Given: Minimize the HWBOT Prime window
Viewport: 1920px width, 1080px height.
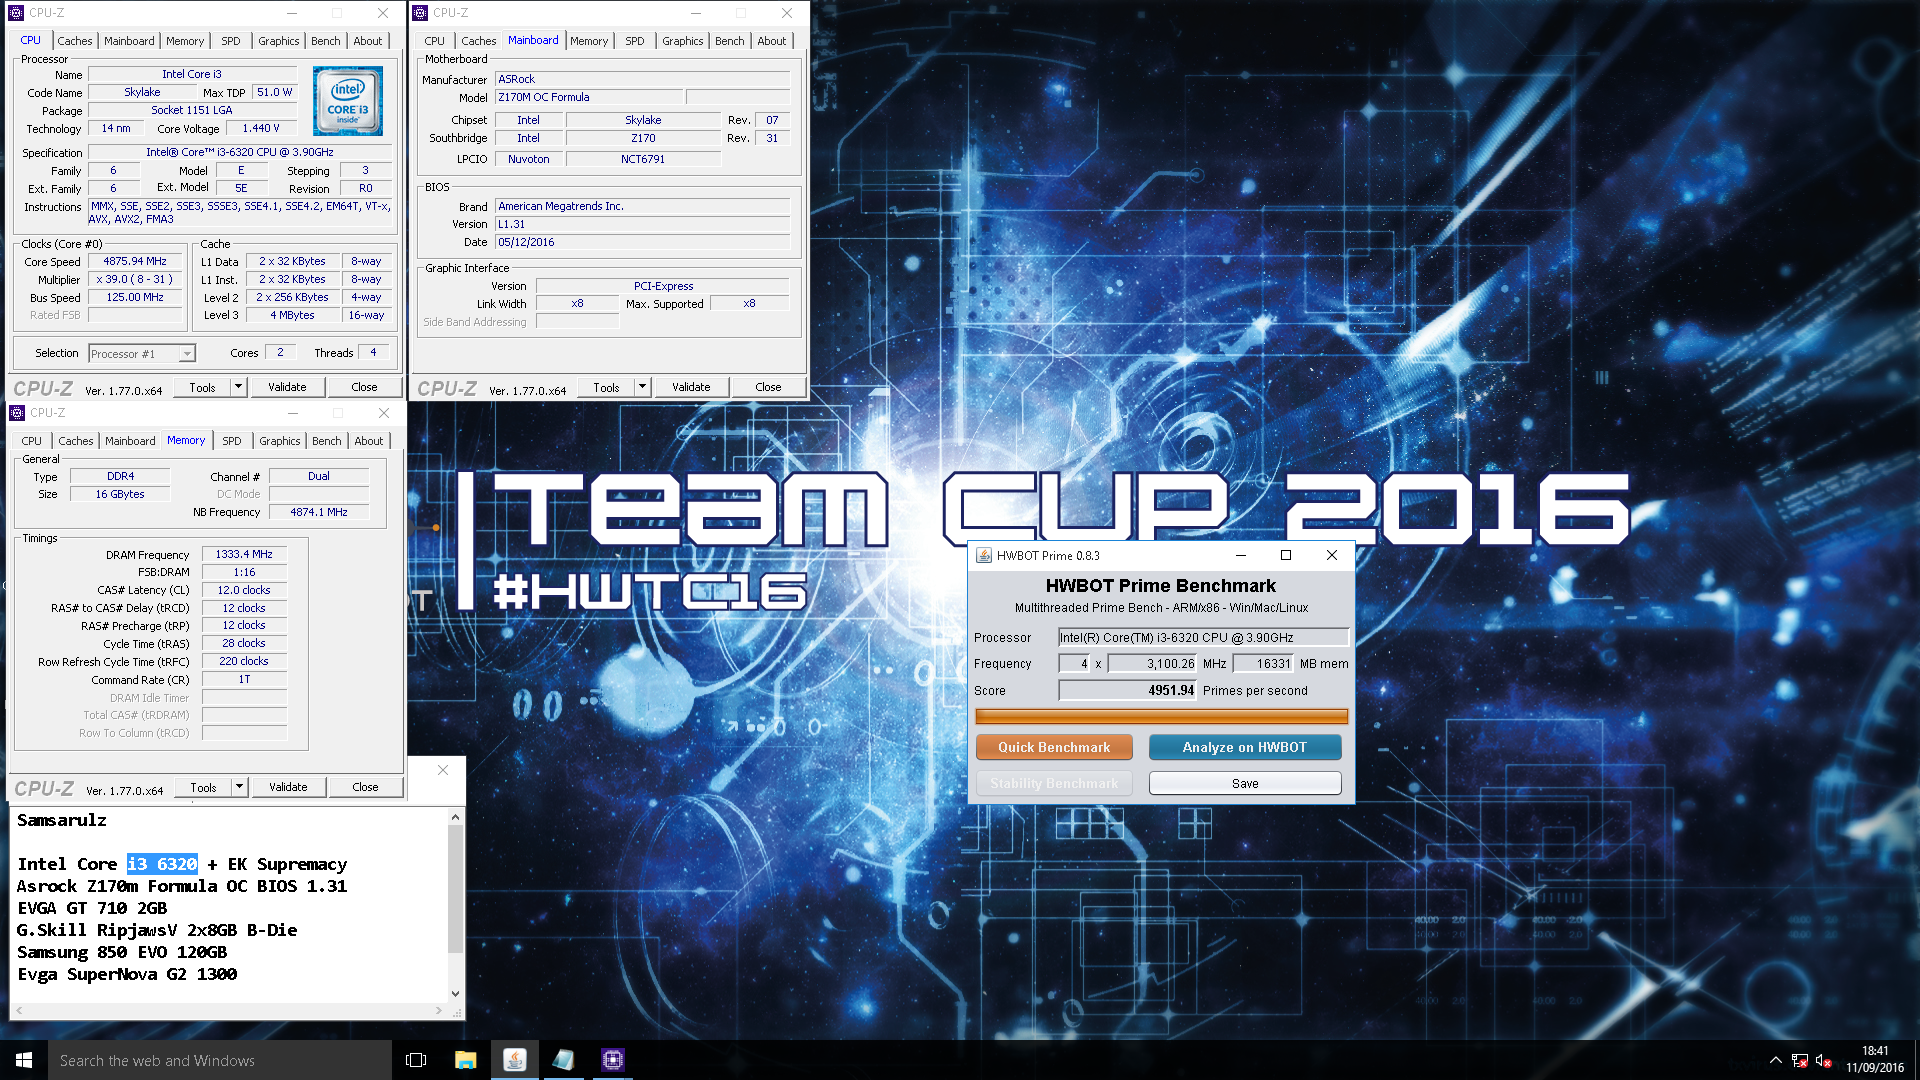Looking at the screenshot, I should (x=1240, y=556).
